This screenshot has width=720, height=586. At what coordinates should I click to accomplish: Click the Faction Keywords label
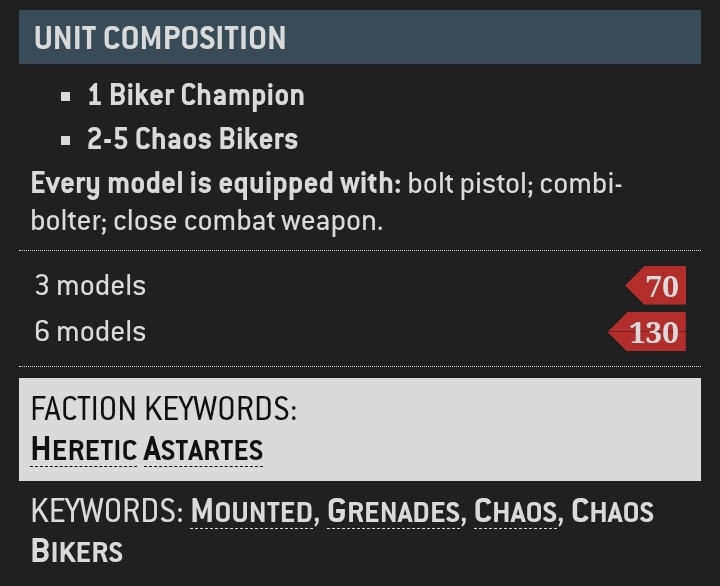tap(164, 408)
